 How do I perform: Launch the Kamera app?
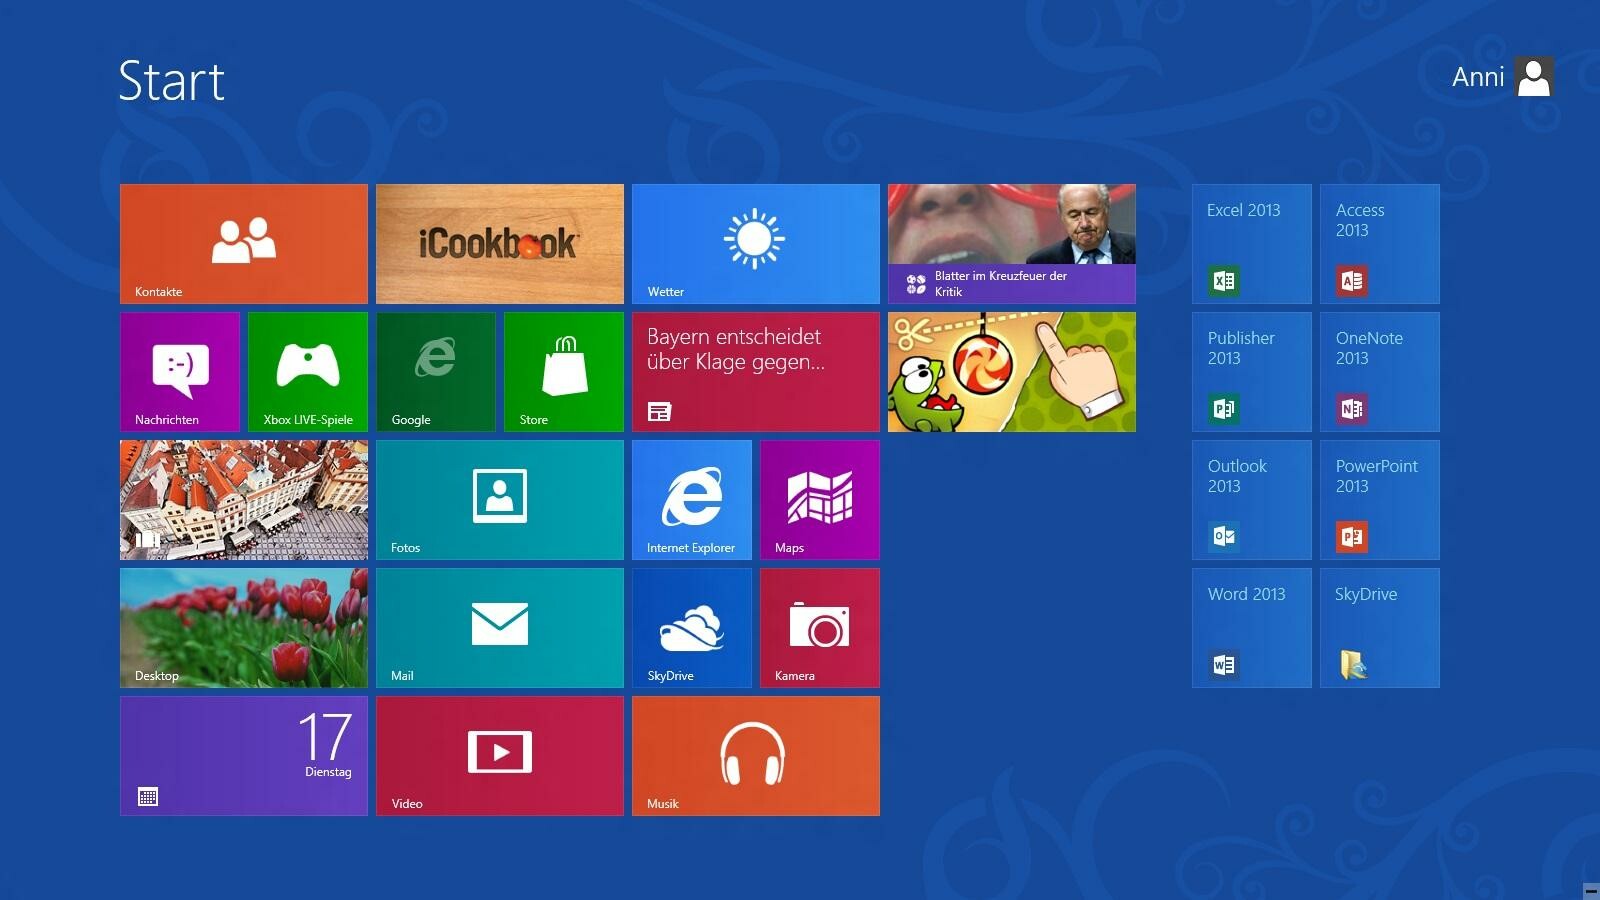click(x=819, y=627)
